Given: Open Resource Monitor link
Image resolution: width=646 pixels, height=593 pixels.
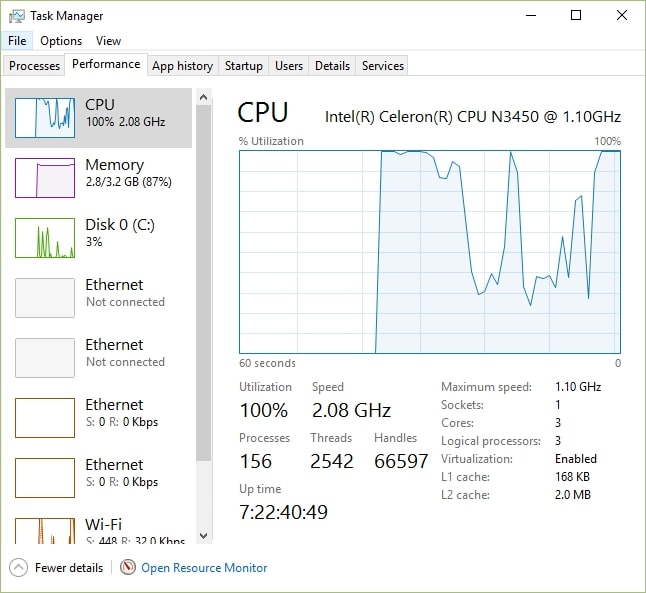Looking at the screenshot, I should [204, 568].
